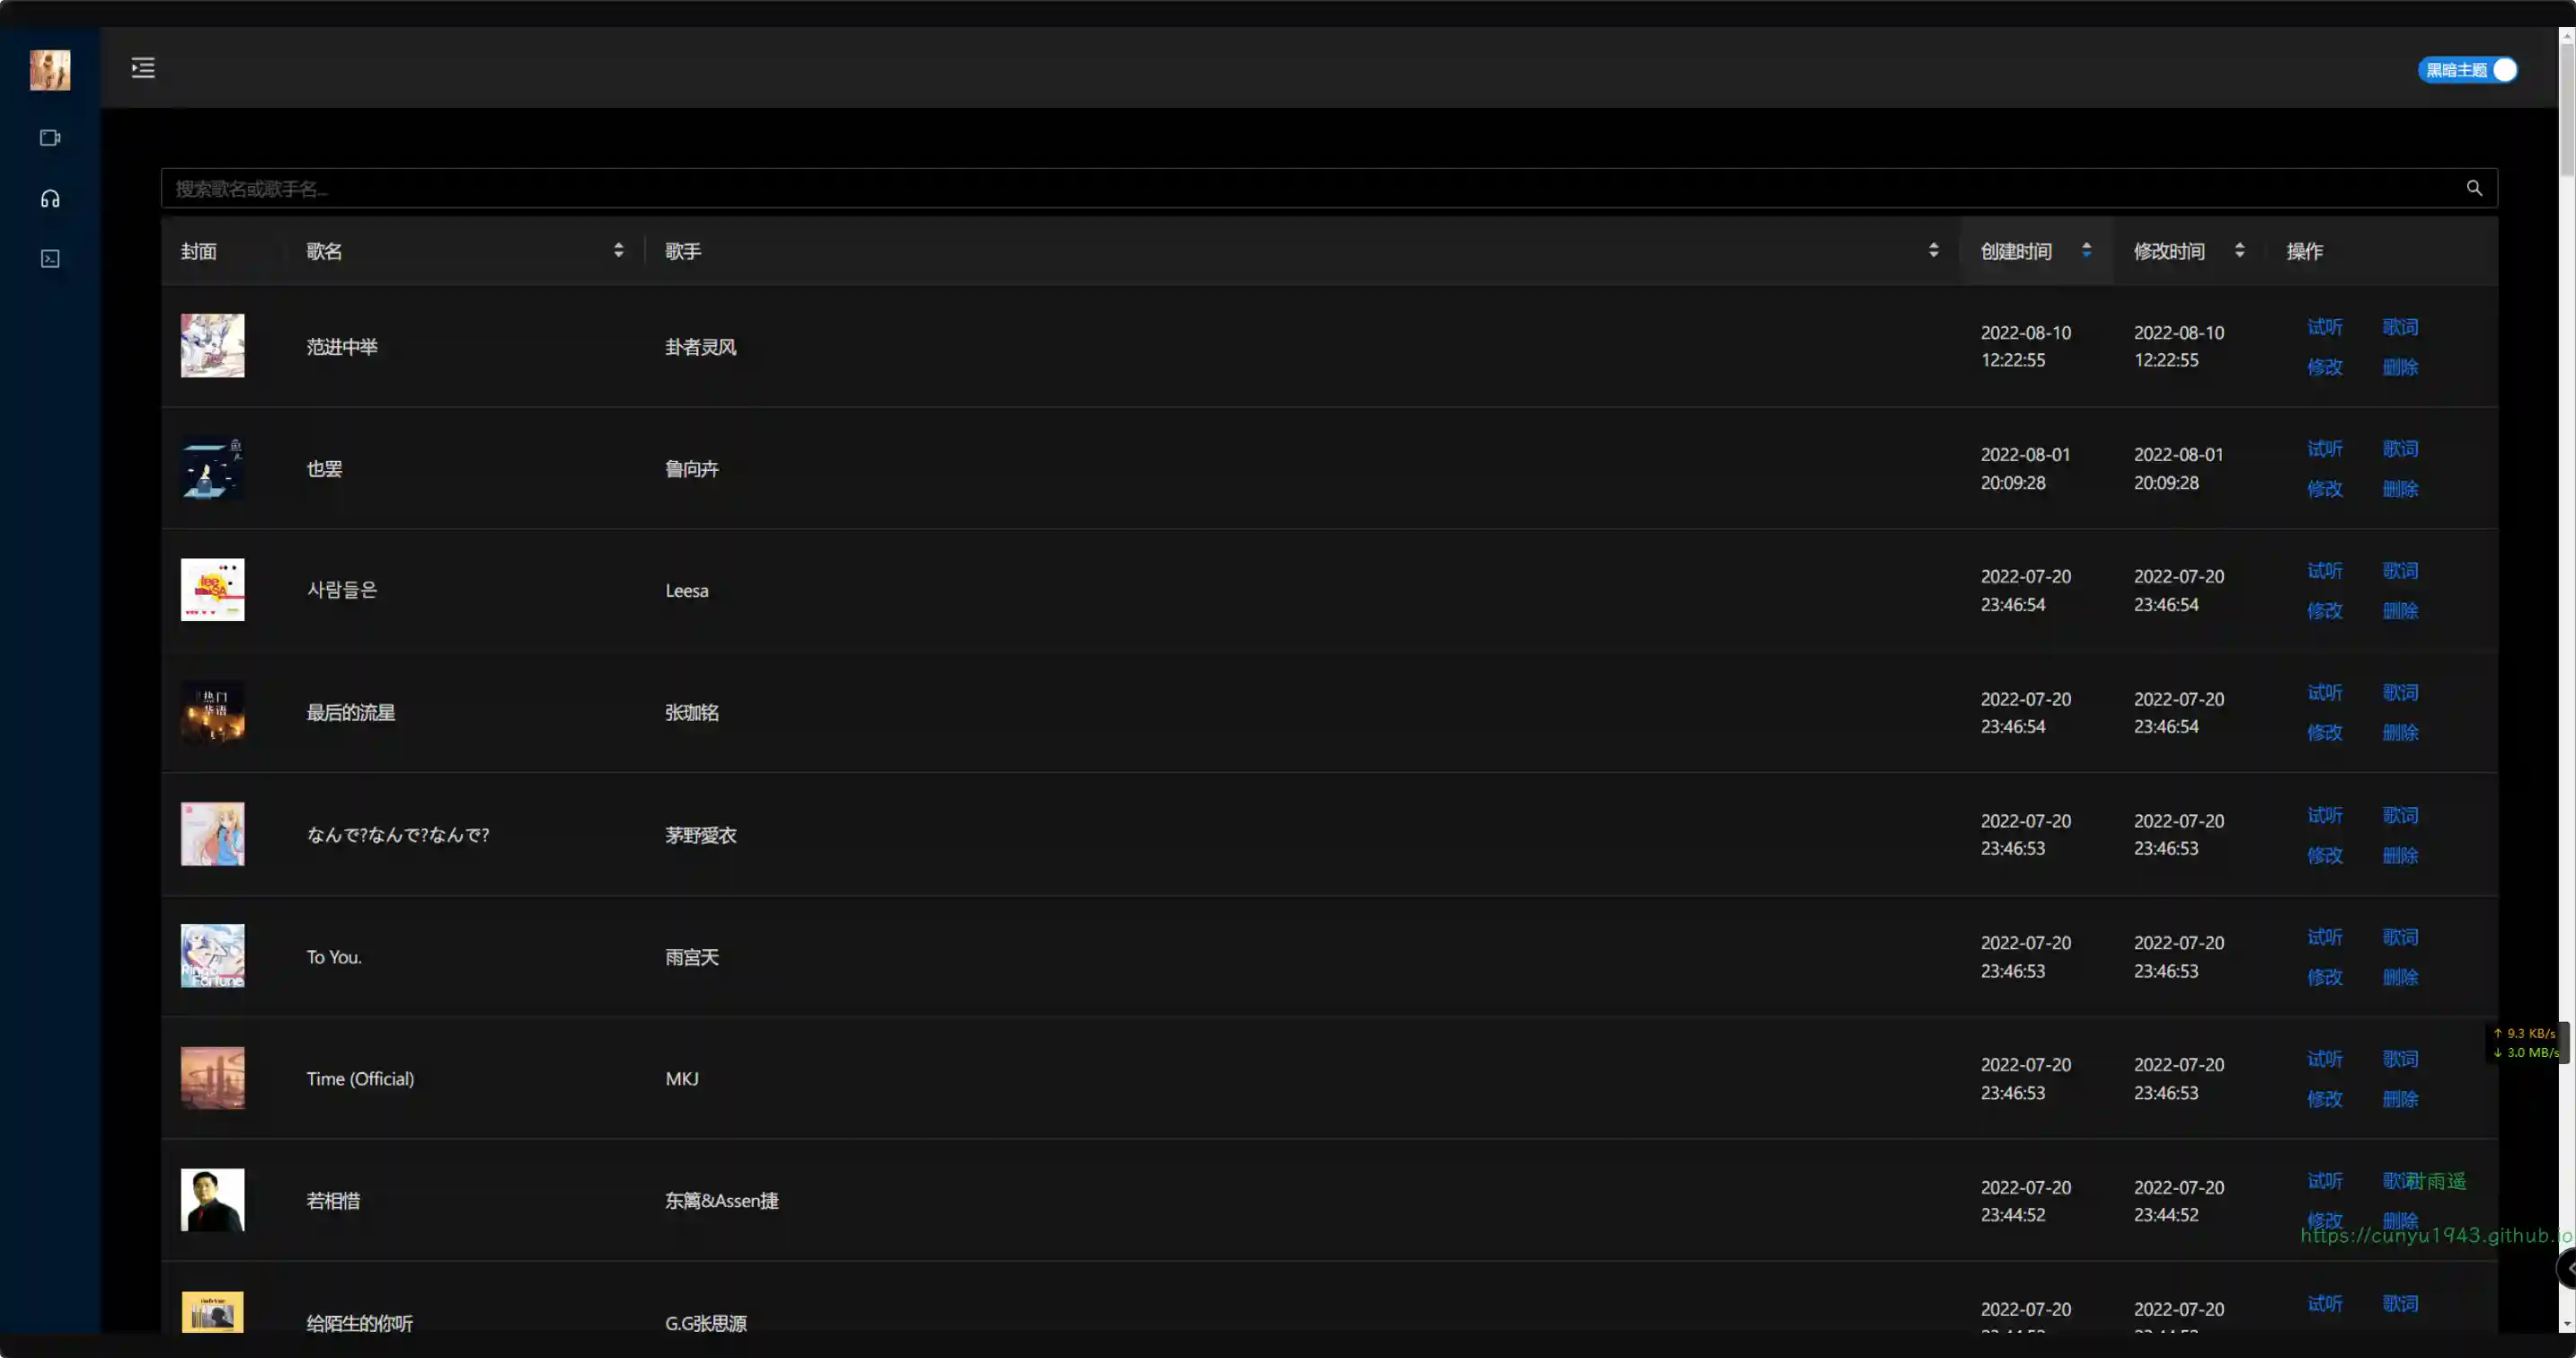Click the user avatar in sidebar
Screen dimensions: 2576x1358
(x=50, y=70)
